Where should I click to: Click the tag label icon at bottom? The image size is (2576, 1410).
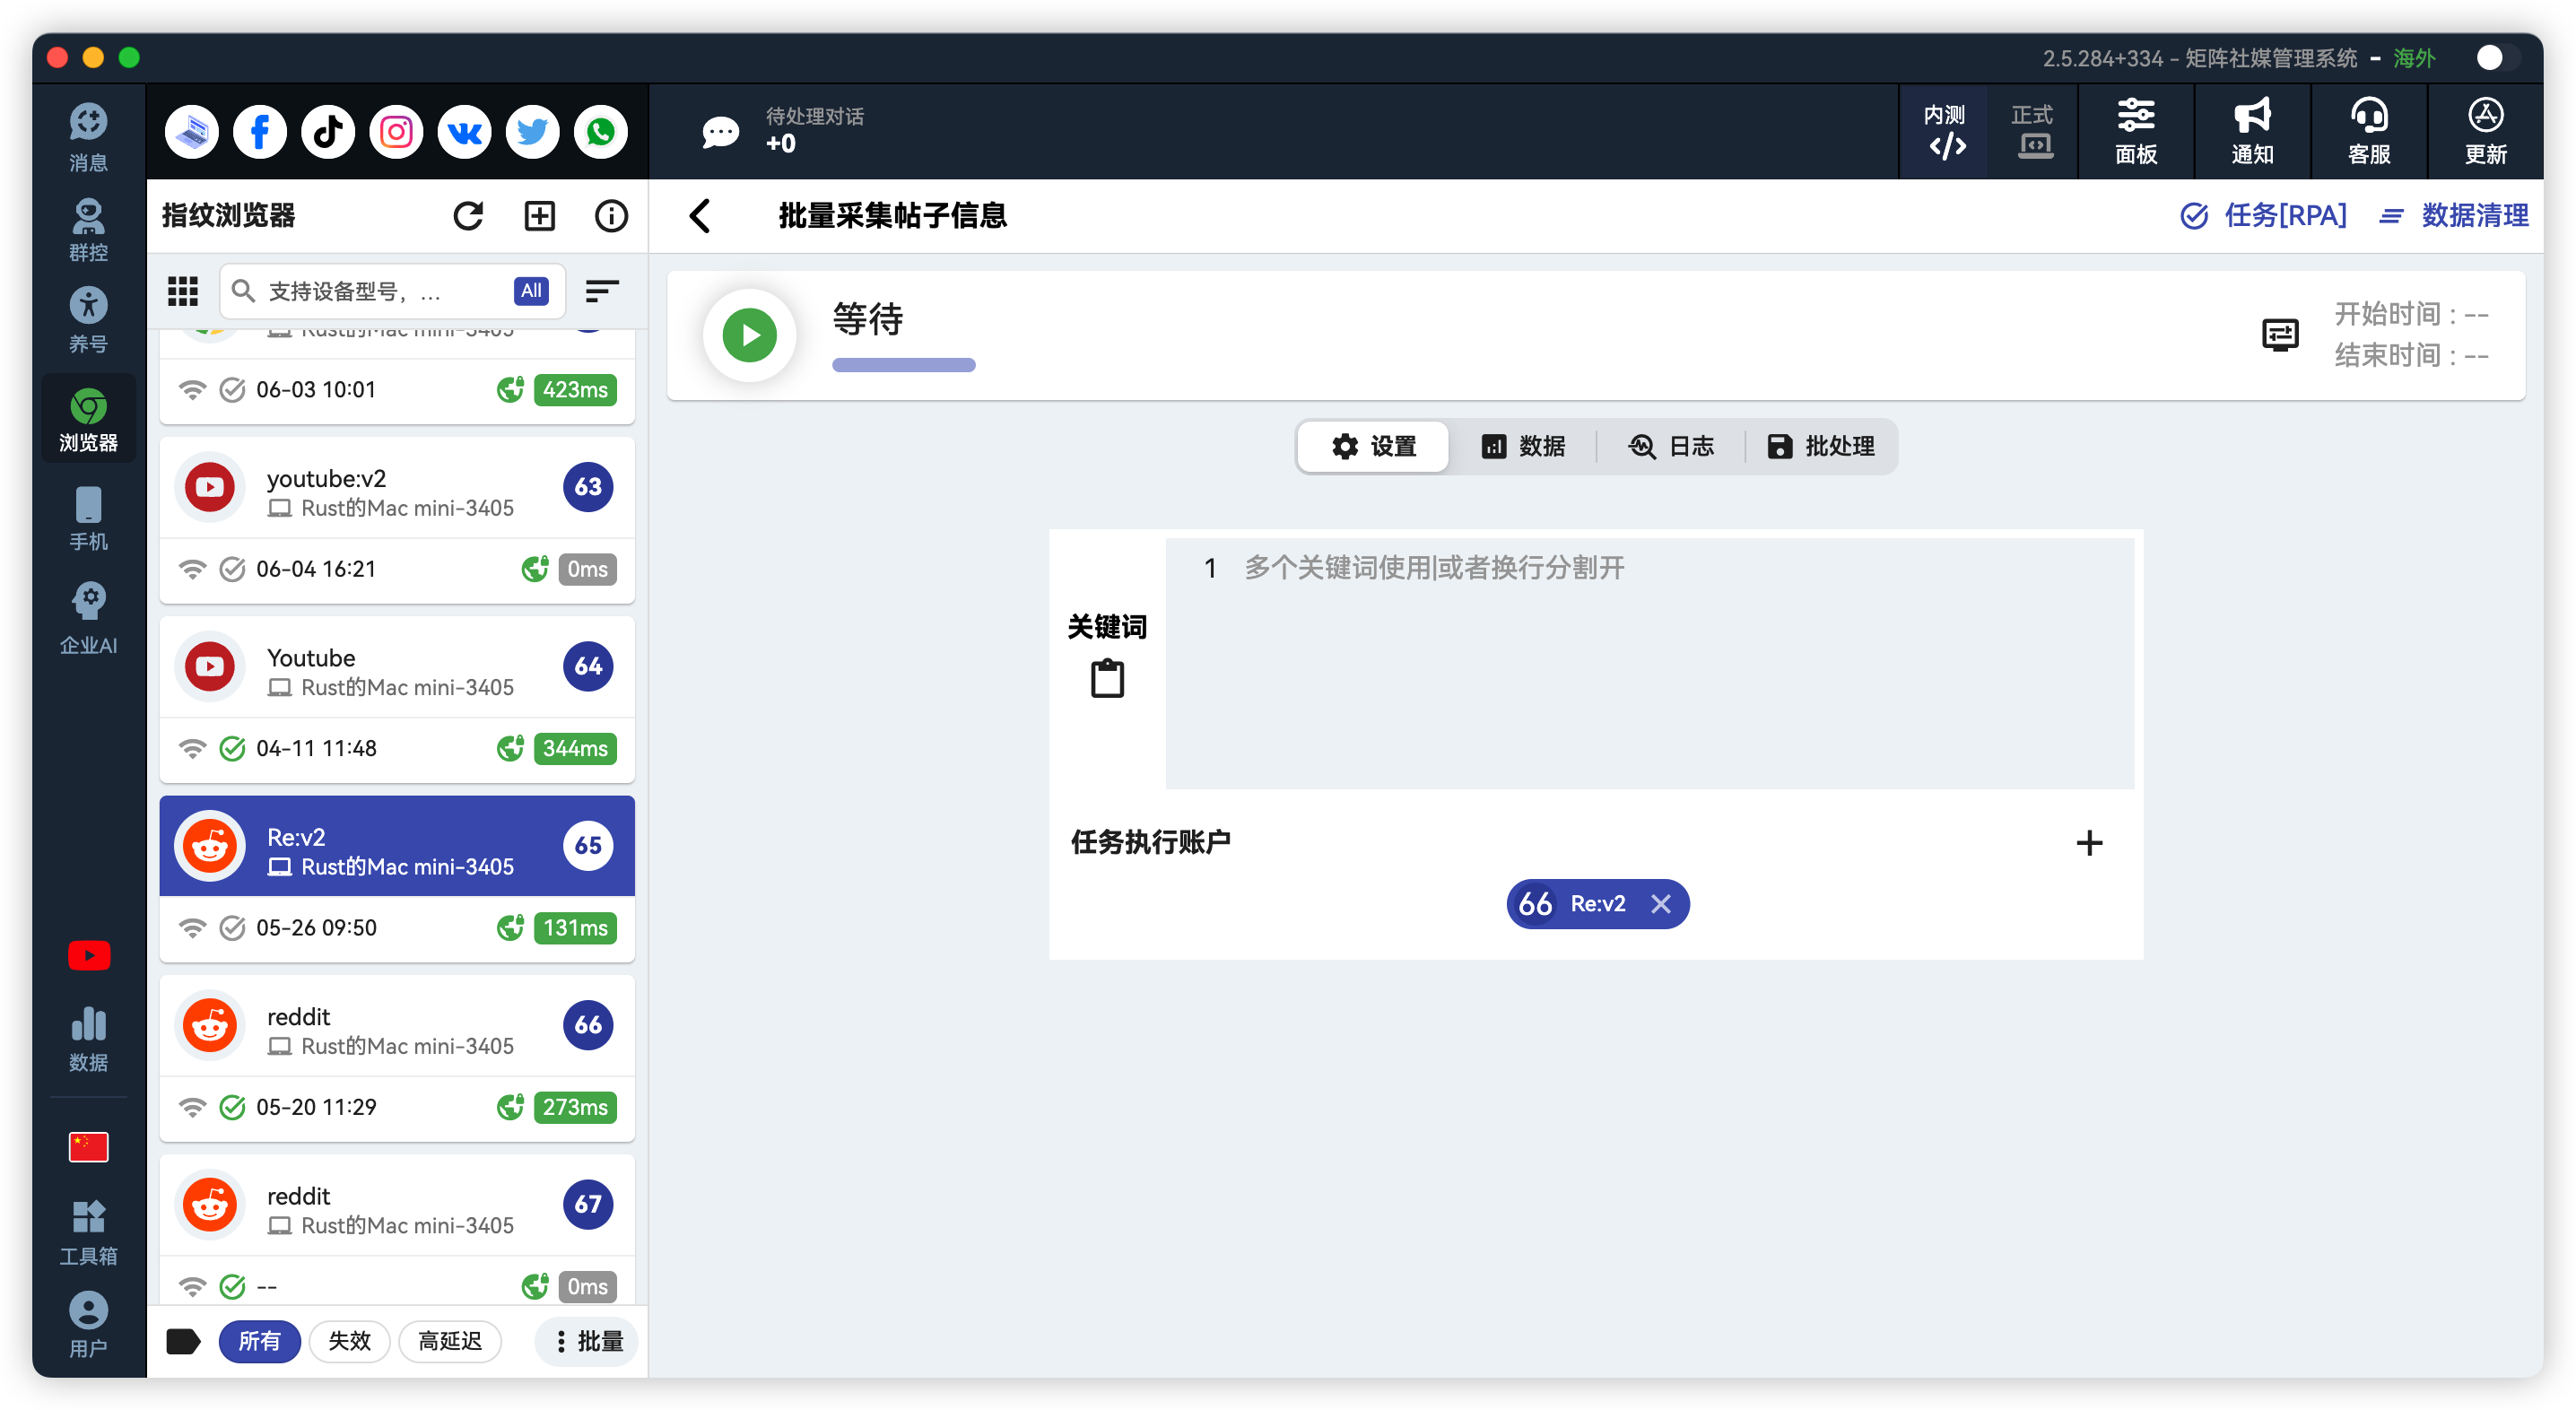(x=183, y=1341)
